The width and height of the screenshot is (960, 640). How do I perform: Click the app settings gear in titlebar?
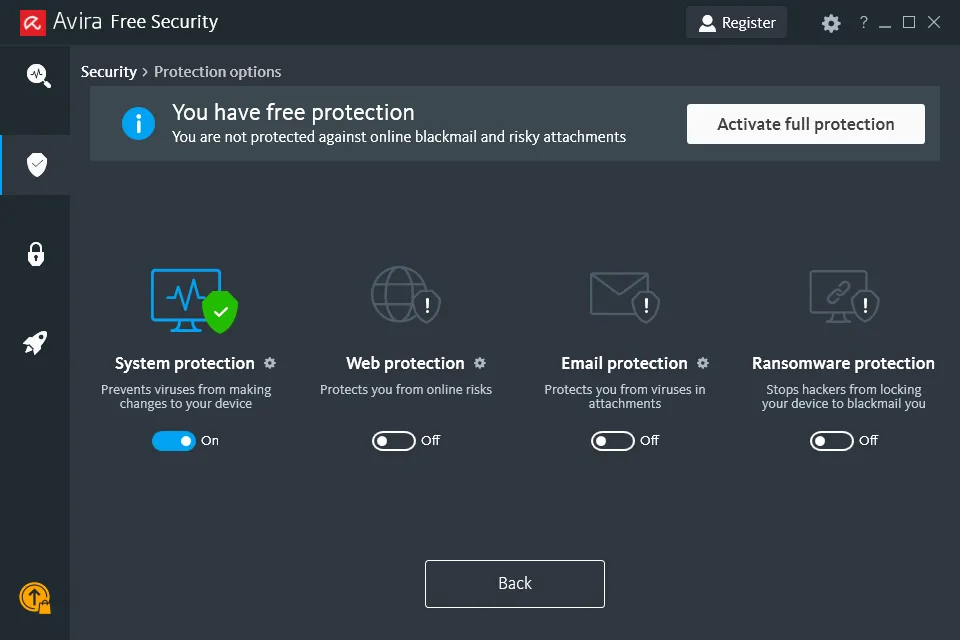click(831, 22)
